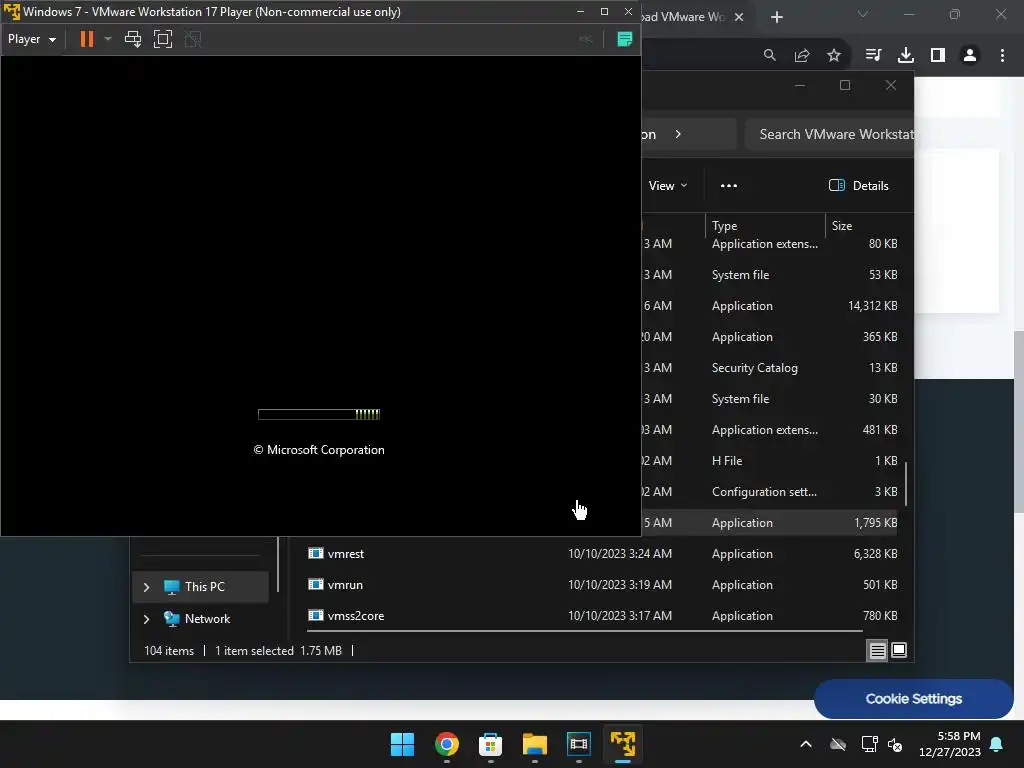Image resolution: width=1024 pixels, height=768 pixels.
Task: Click the OneDrive cloud tray icon
Action: click(838, 744)
